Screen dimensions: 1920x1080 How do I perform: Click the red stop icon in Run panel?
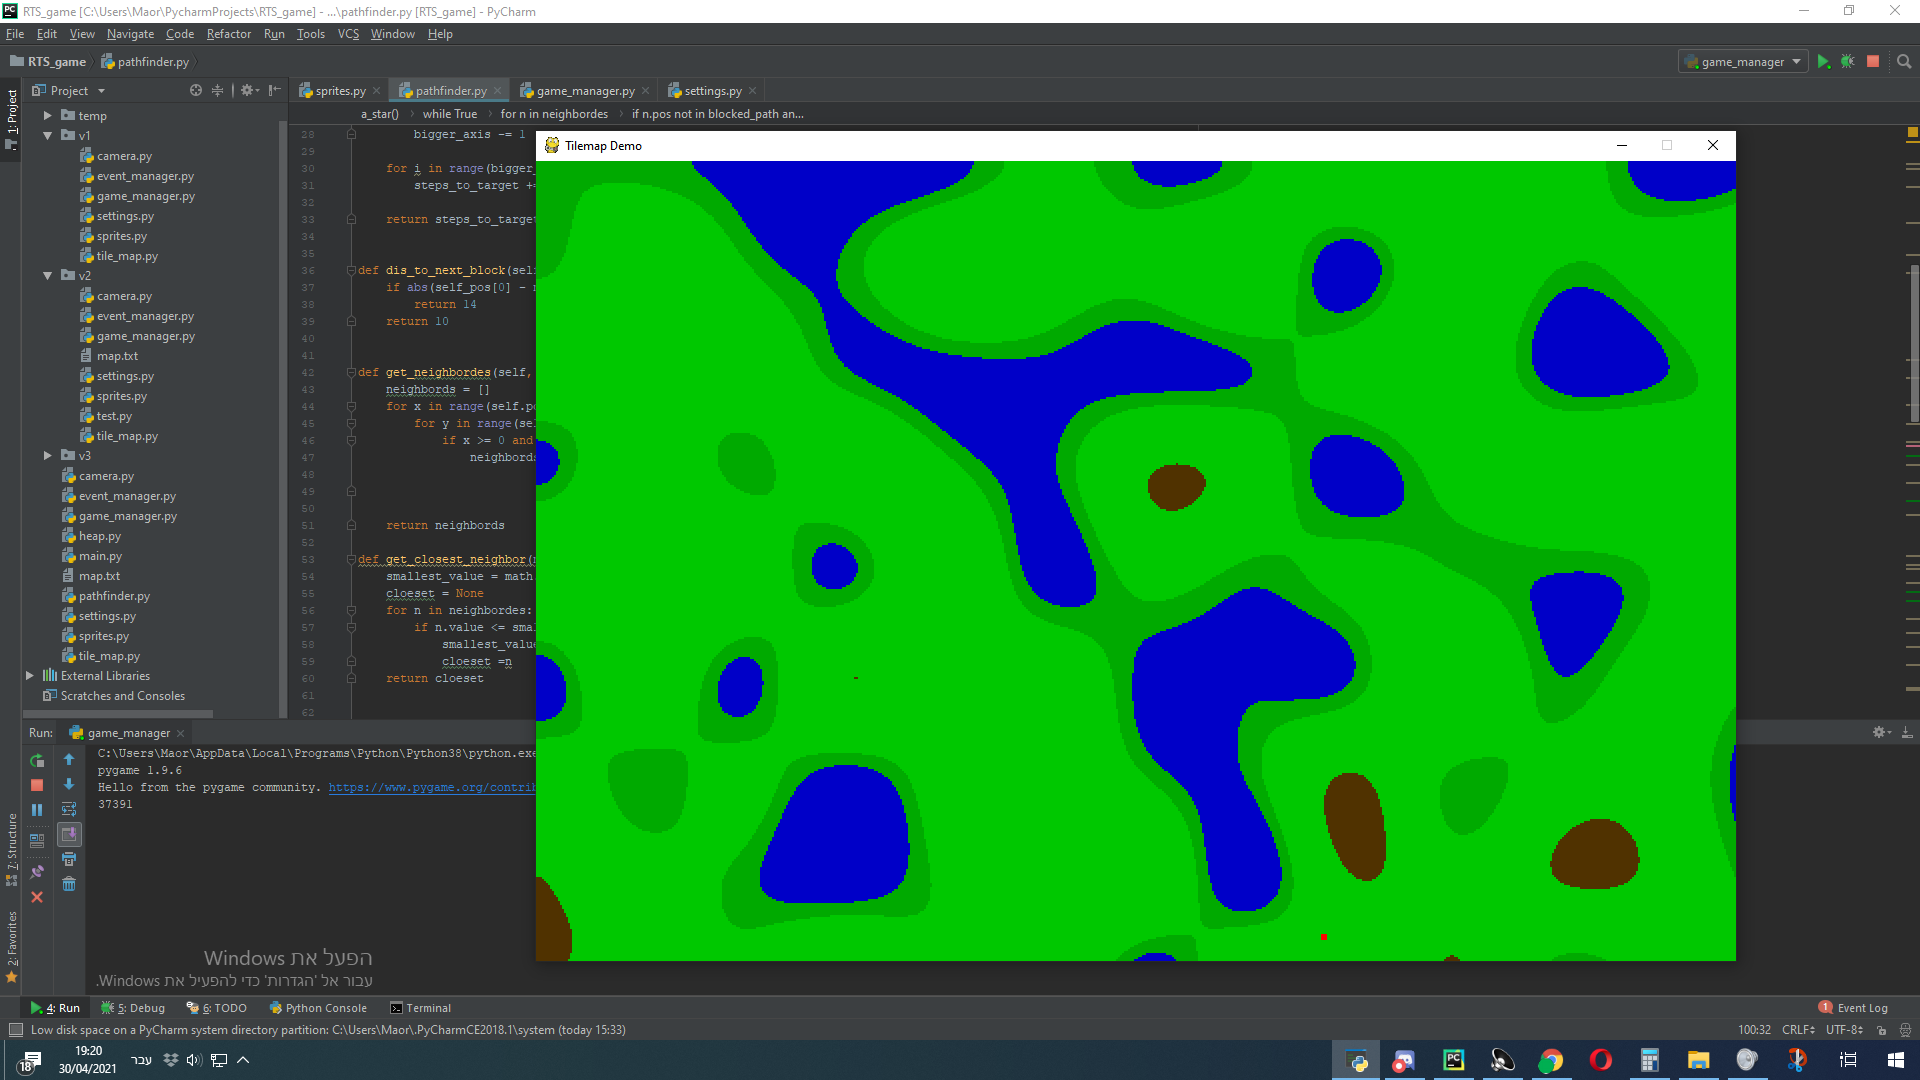37,785
